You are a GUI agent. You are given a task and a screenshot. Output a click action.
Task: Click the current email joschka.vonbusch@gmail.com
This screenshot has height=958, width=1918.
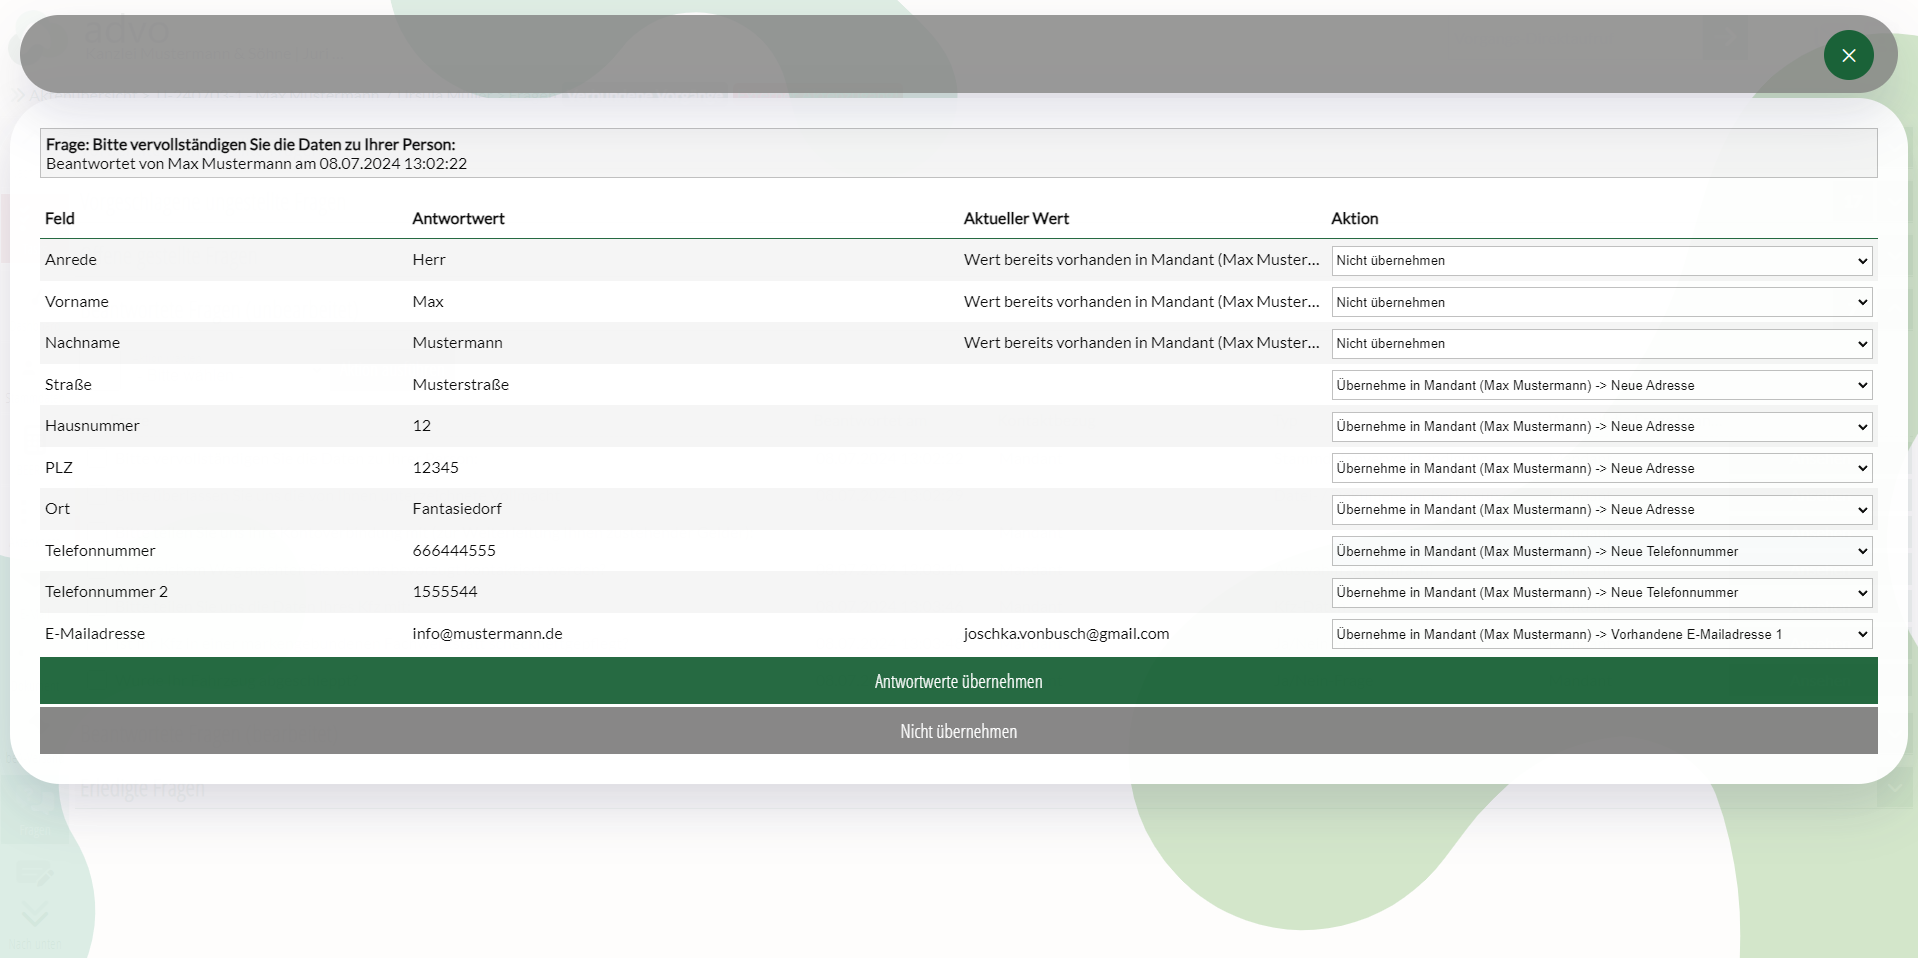tap(1066, 634)
